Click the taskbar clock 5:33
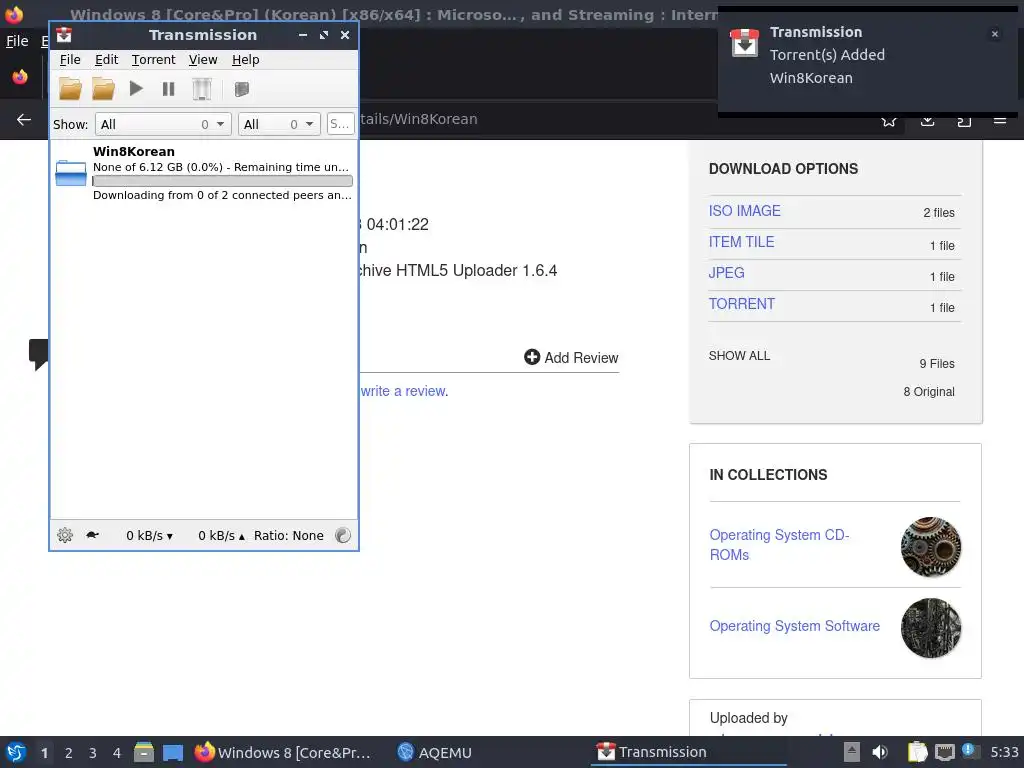Viewport: 1024px width, 768px height. [x=1004, y=752]
